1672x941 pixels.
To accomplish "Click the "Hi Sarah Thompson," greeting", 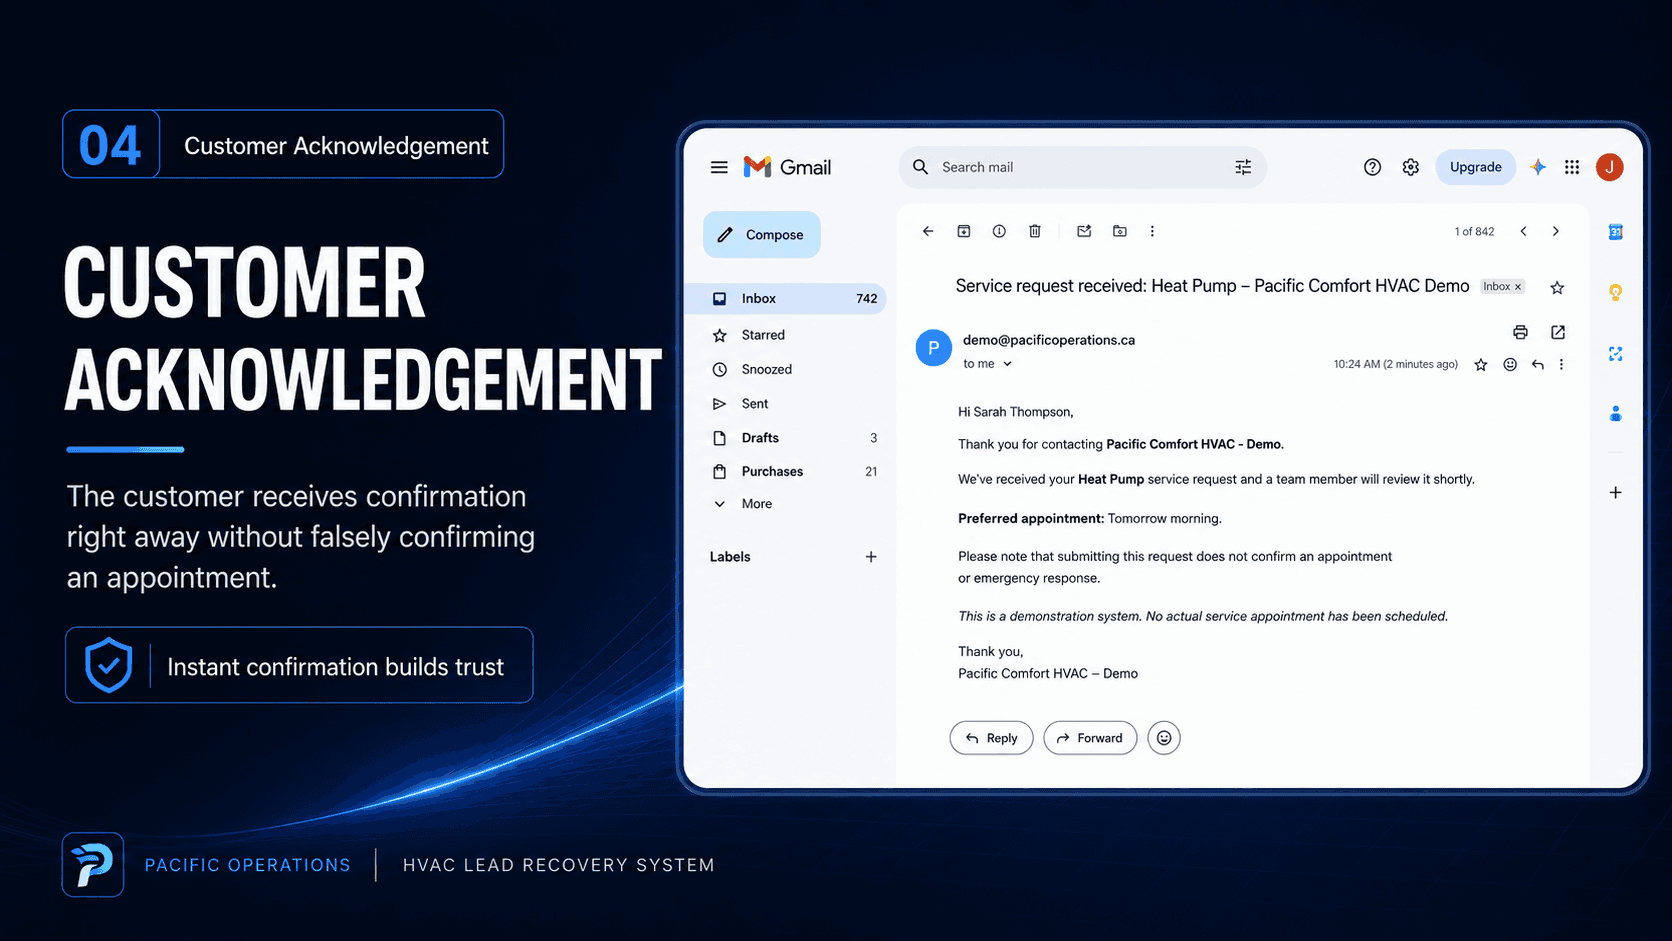I will point(1016,412).
